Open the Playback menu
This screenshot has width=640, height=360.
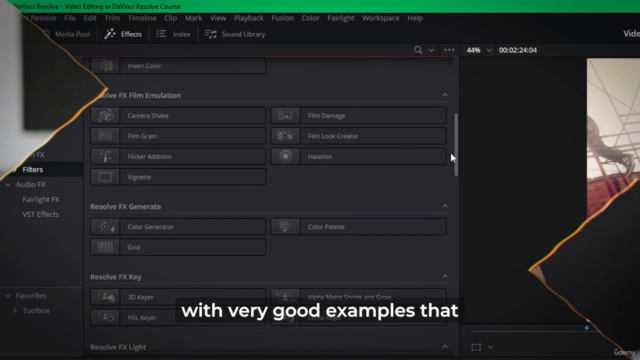[249, 18]
